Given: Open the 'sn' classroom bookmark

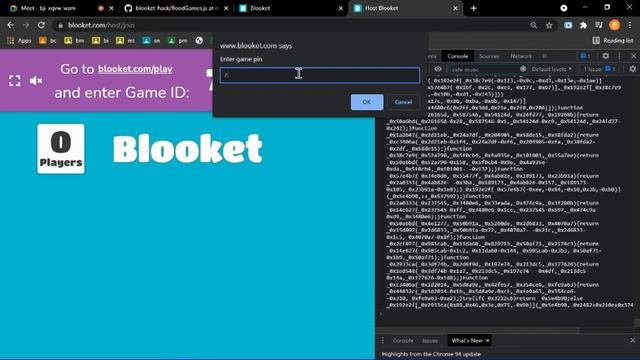Looking at the screenshot, I should click(x=151, y=40).
